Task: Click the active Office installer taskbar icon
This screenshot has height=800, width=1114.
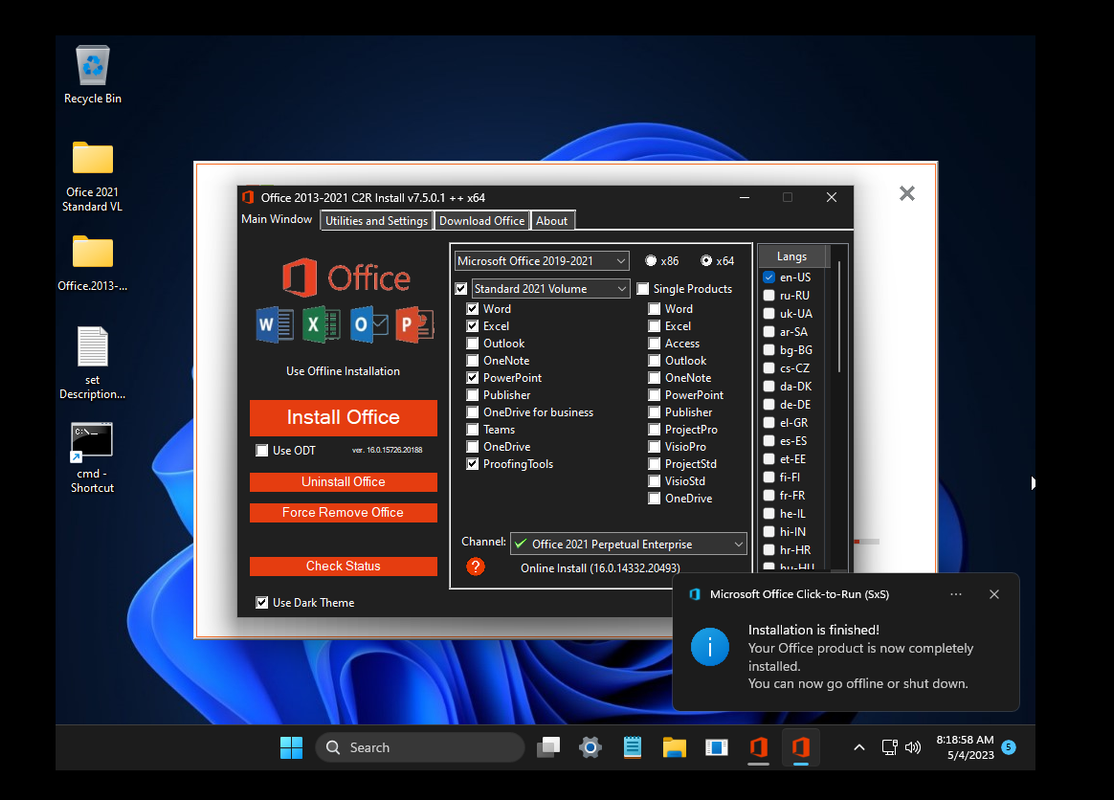Action: pos(801,747)
